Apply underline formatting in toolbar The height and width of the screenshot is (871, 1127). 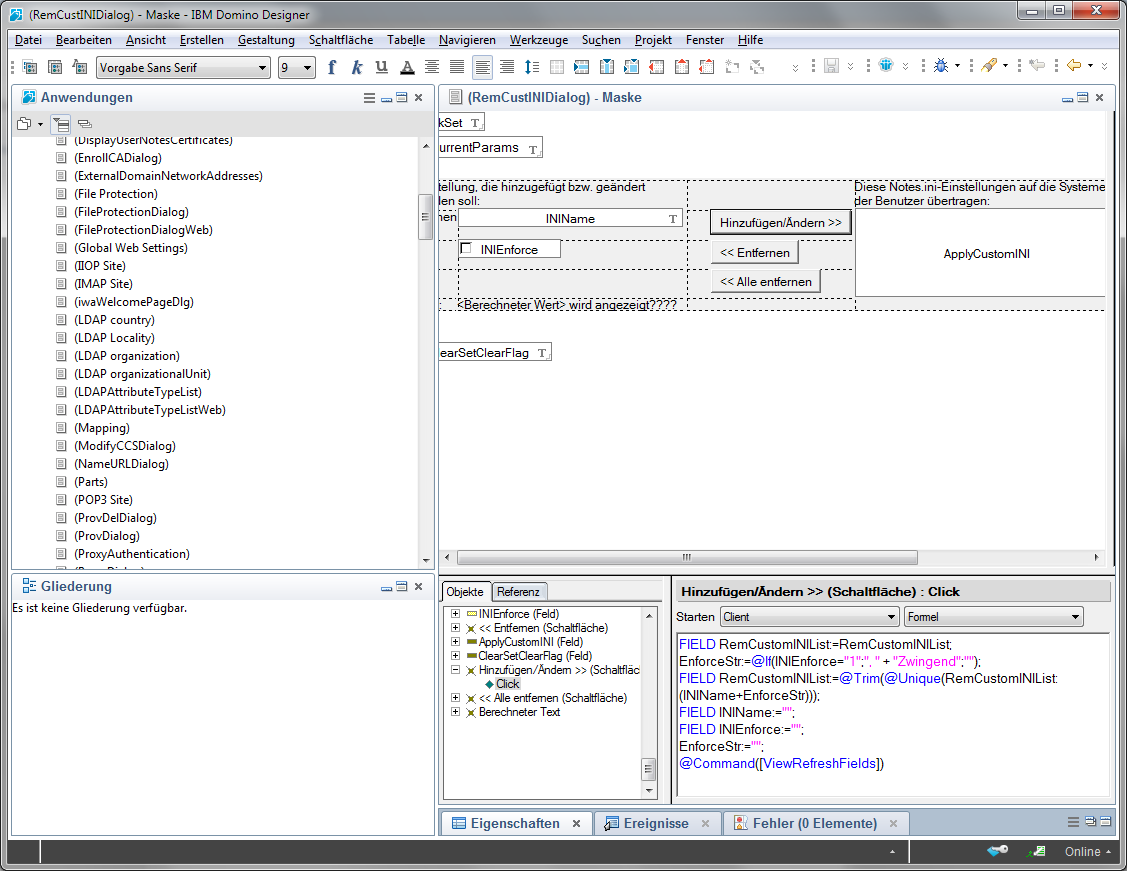point(381,67)
